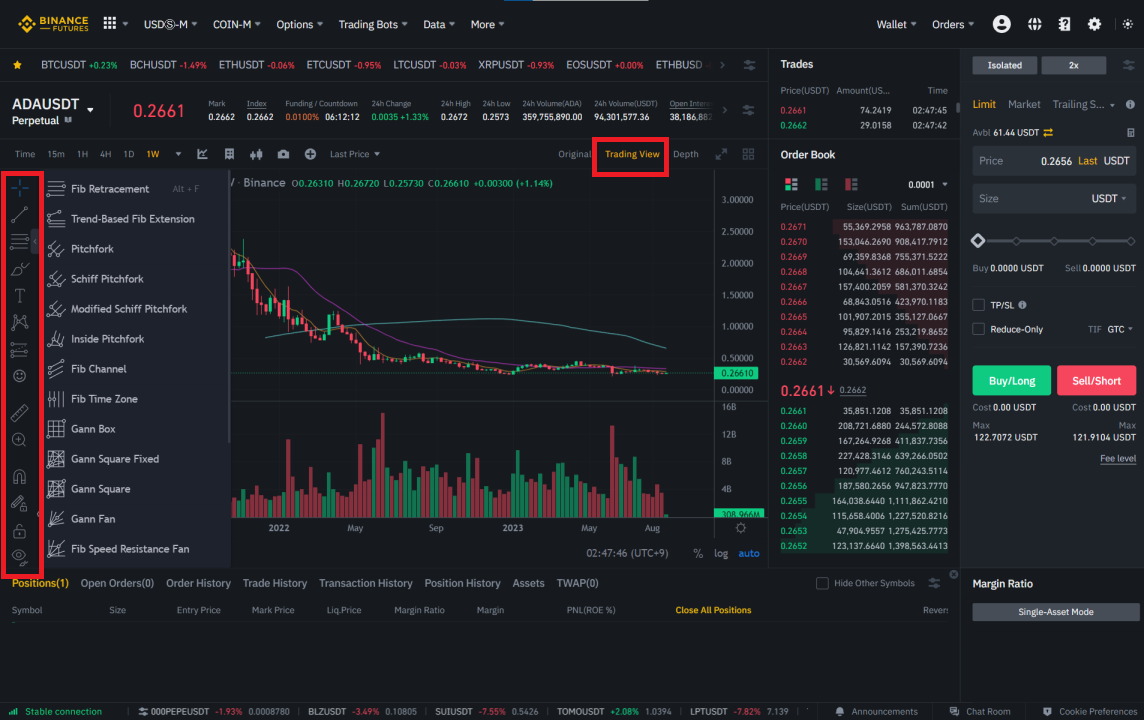Open the emoji icons tool
The image size is (1144, 720).
[x=20, y=376]
